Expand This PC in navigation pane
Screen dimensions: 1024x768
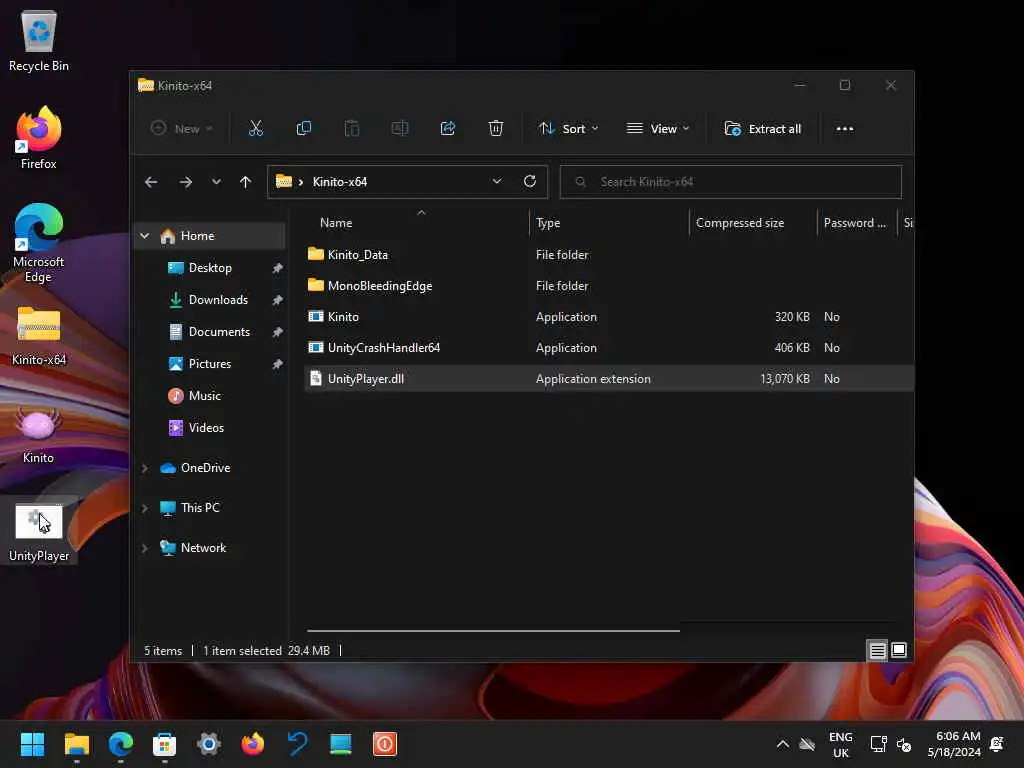pyautogui.click(x=144, y=508)
